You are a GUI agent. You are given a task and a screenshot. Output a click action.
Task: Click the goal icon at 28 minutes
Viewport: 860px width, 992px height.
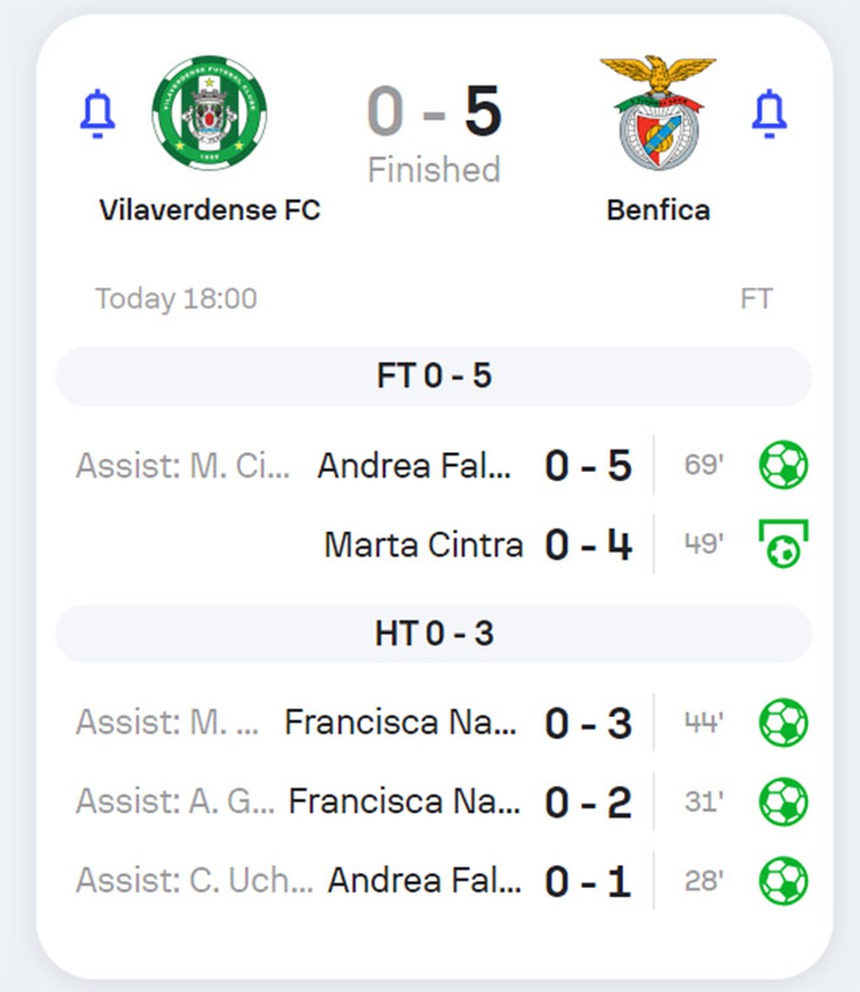coord(783,881)
